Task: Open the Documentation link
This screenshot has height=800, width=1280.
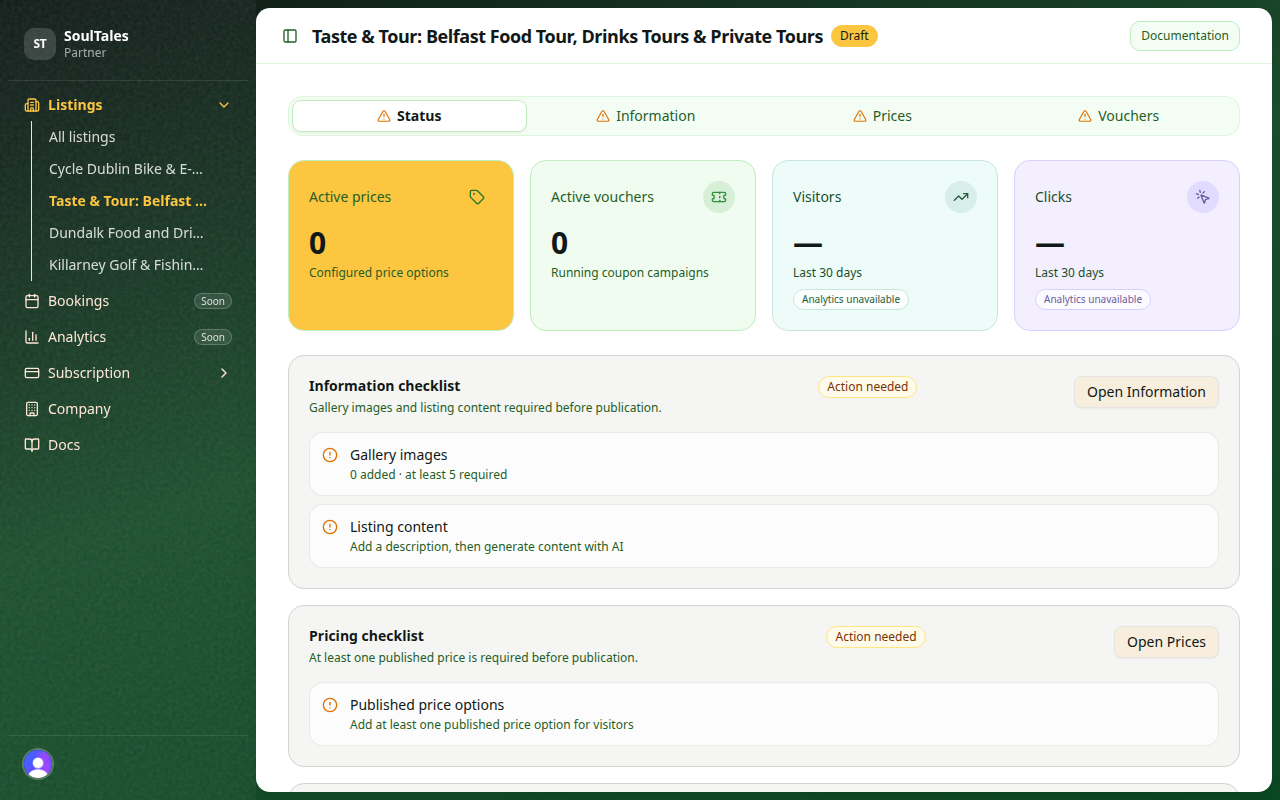Action: click(1185, 36)
